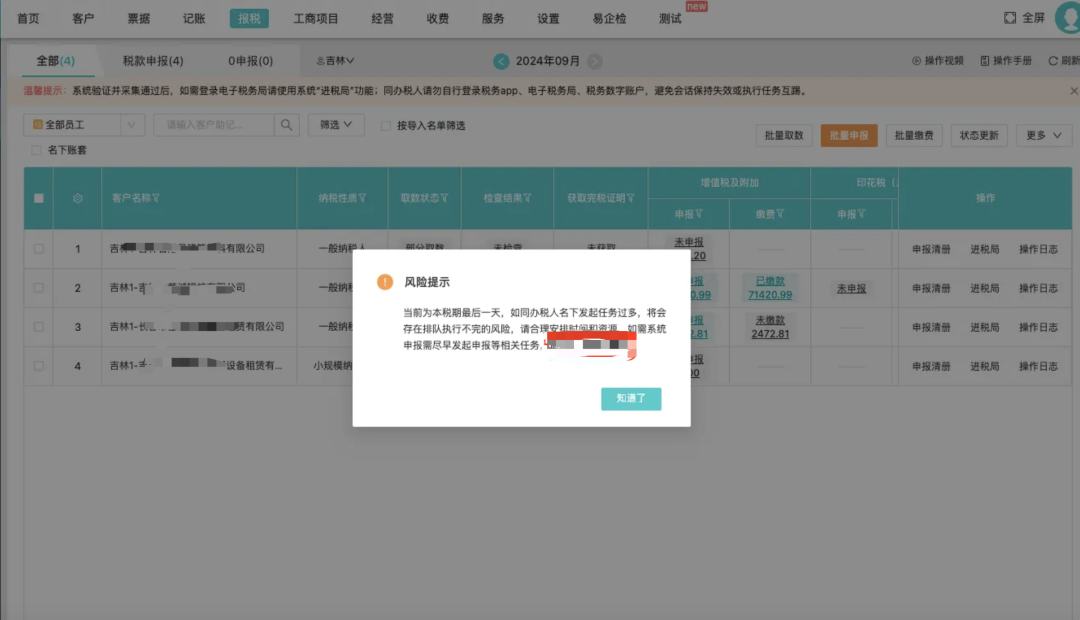Click the filter icon on 缴费 column
1080x620 pixels.
coord(780,214)
